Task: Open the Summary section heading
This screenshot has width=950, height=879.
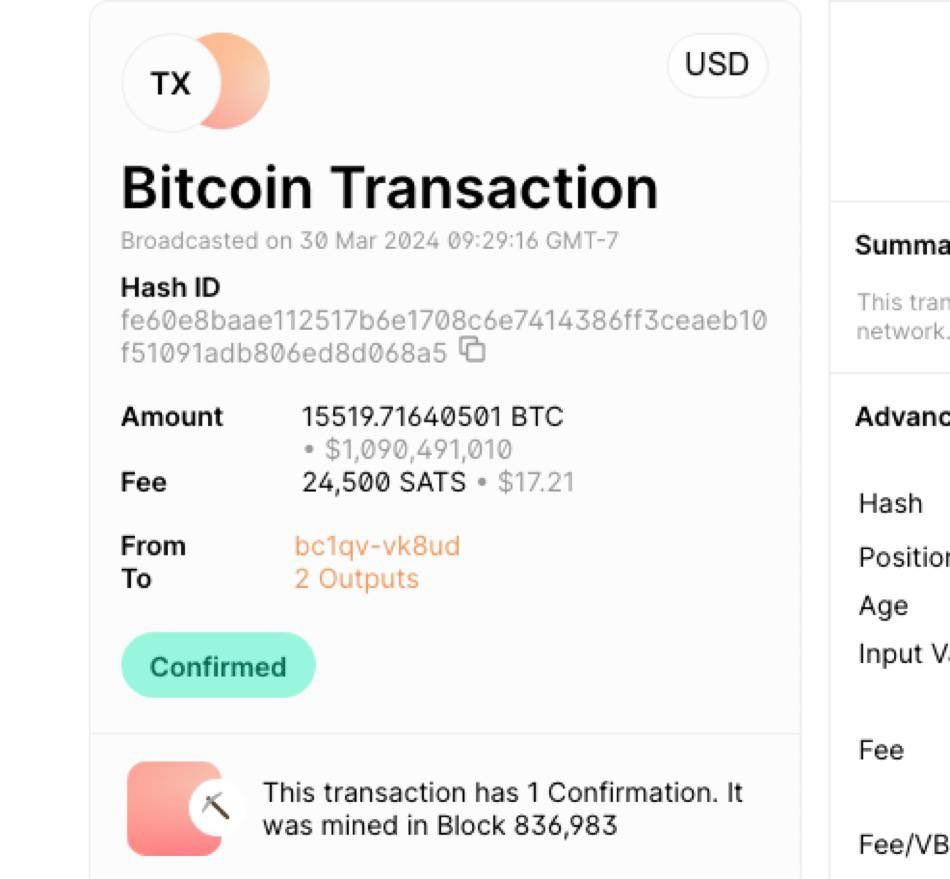Action: 901,246
